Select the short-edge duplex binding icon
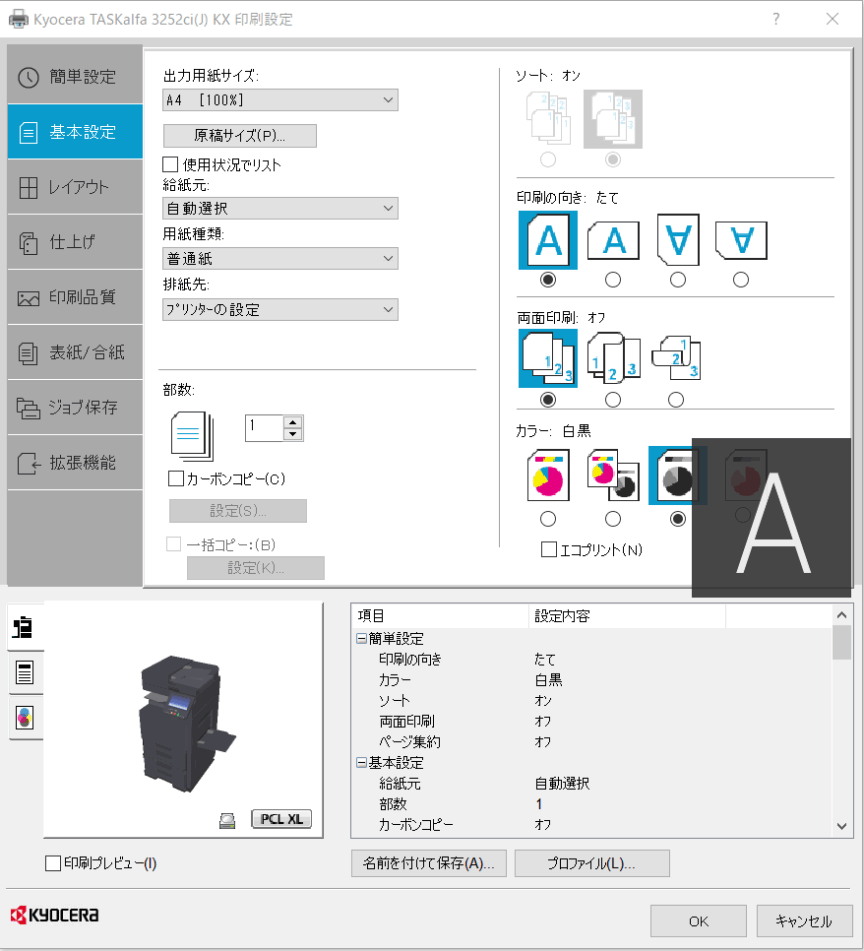The height and width of the screenshot is (951, 864). click(x=676, y=357)
